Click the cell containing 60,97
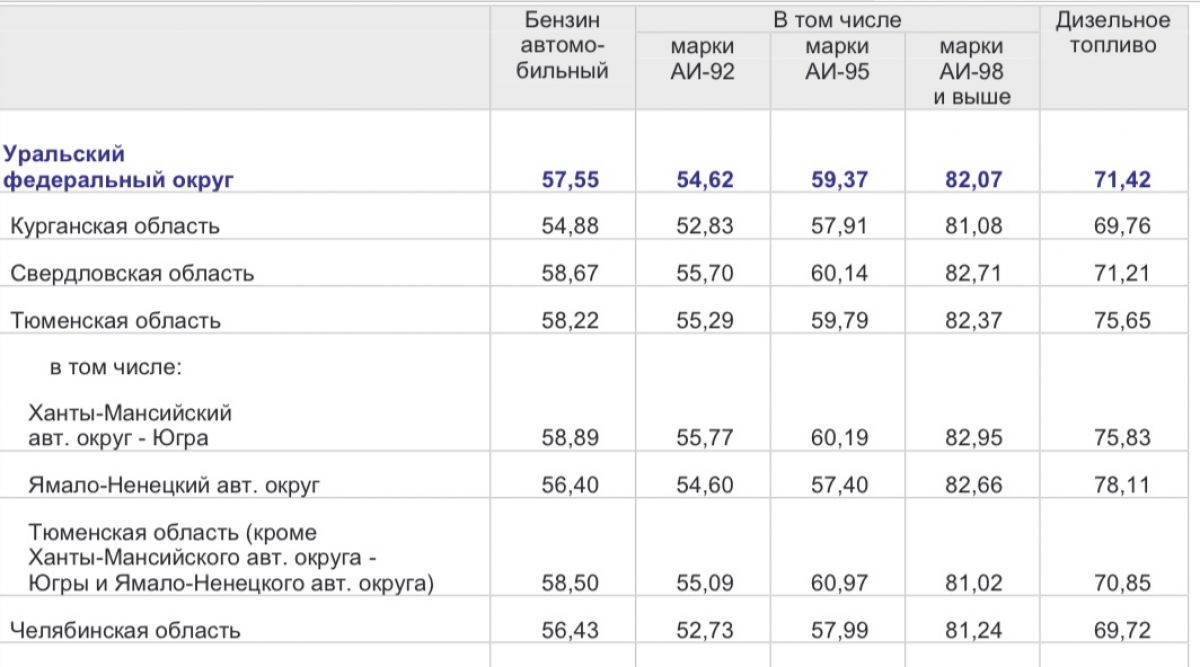Viewport: 1200px width, 667px height. tap(840, 583)
